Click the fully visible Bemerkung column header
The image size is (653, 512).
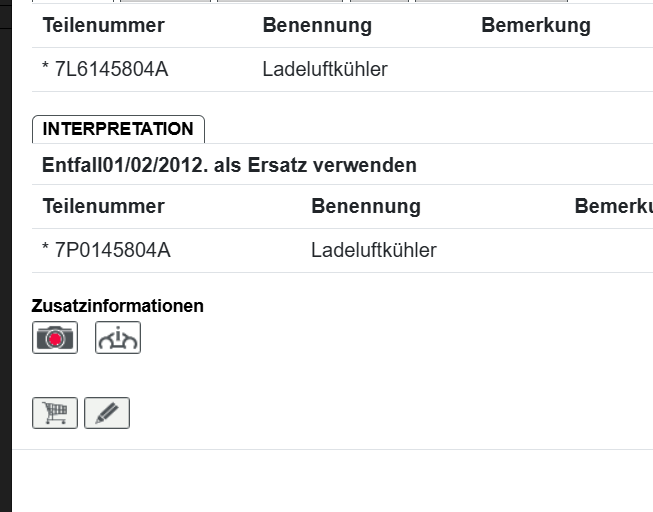(535, 26)
